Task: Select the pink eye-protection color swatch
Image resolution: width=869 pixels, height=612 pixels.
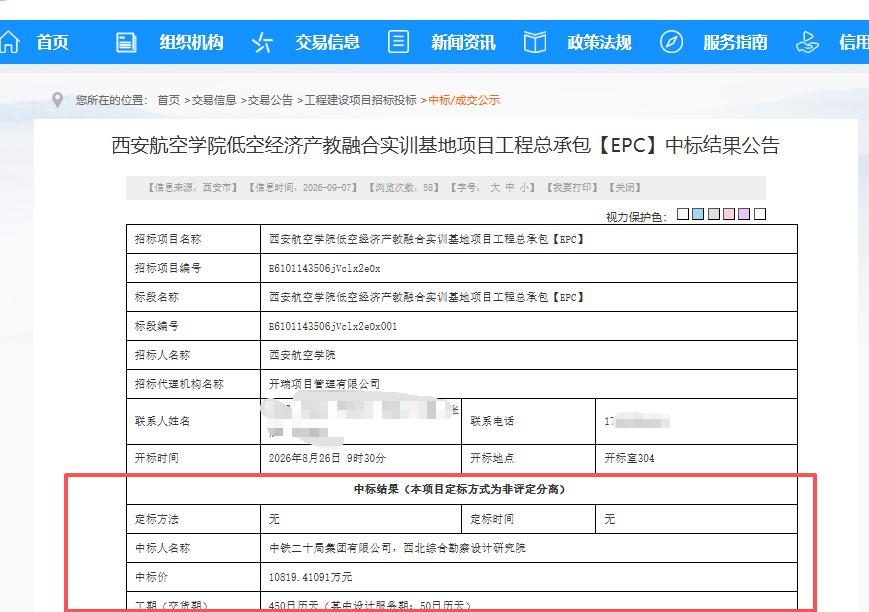Action: pos(729,214)
